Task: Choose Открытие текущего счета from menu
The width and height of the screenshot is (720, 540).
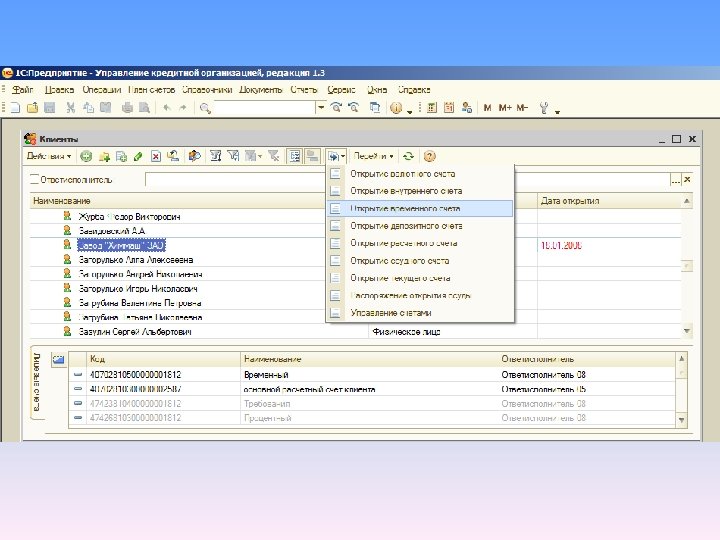Action: point(420,278)
